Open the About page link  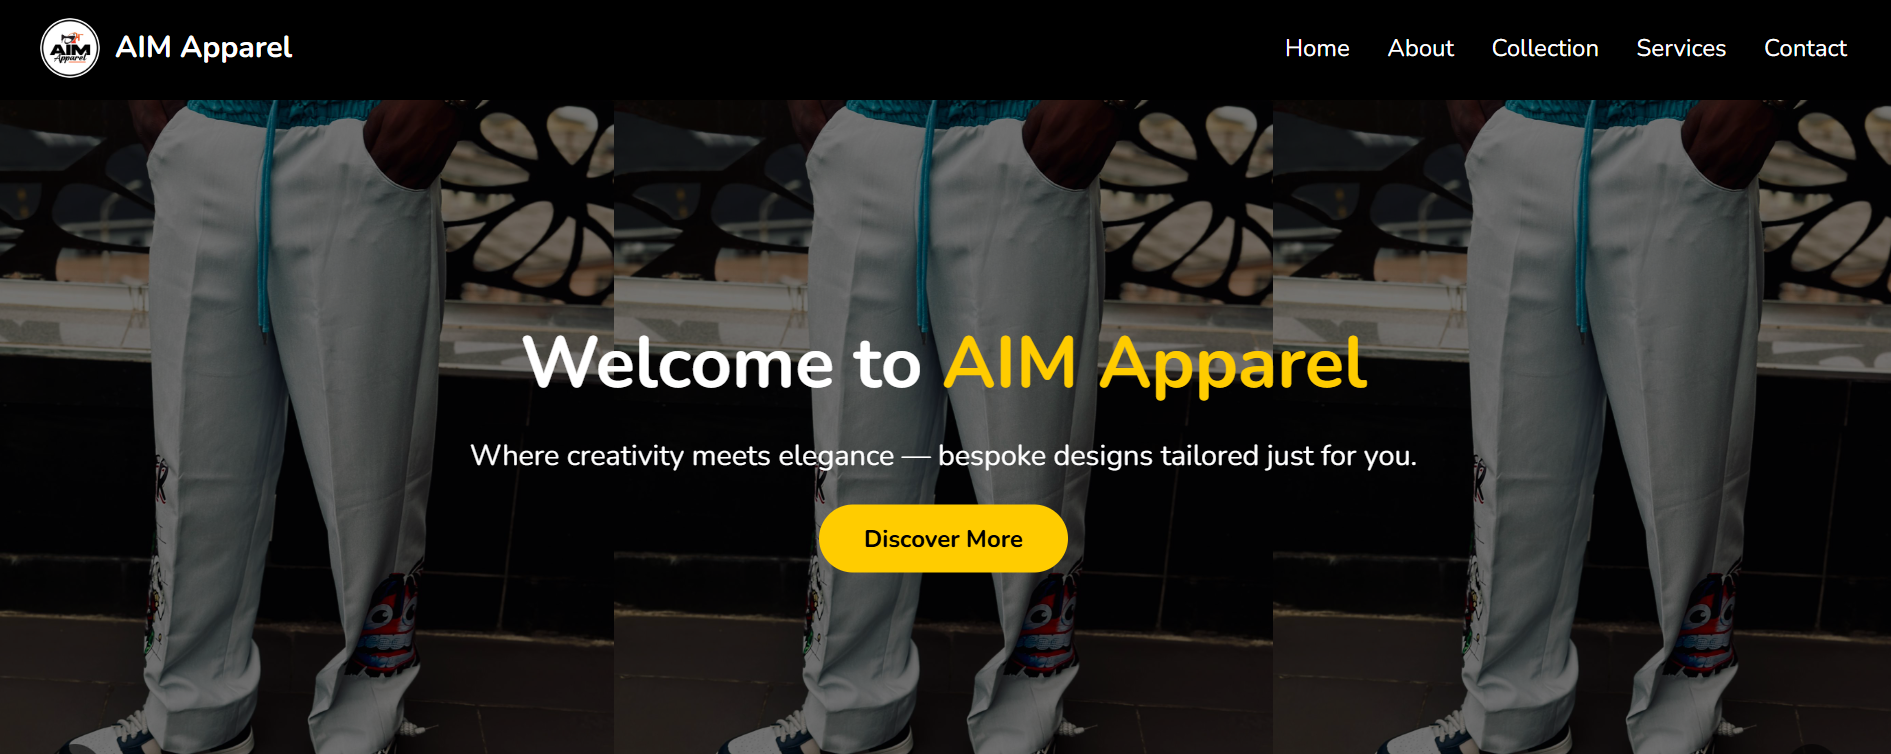1420,48
